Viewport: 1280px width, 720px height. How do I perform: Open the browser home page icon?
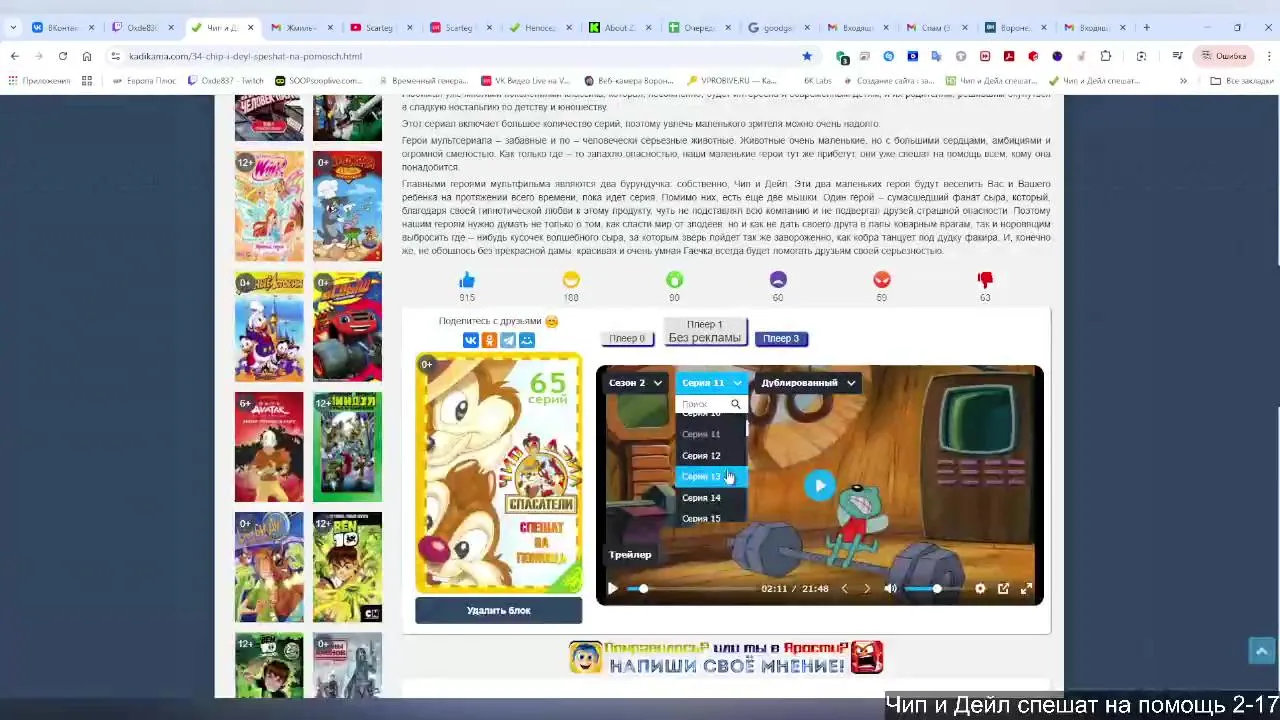tap(87, 56)
